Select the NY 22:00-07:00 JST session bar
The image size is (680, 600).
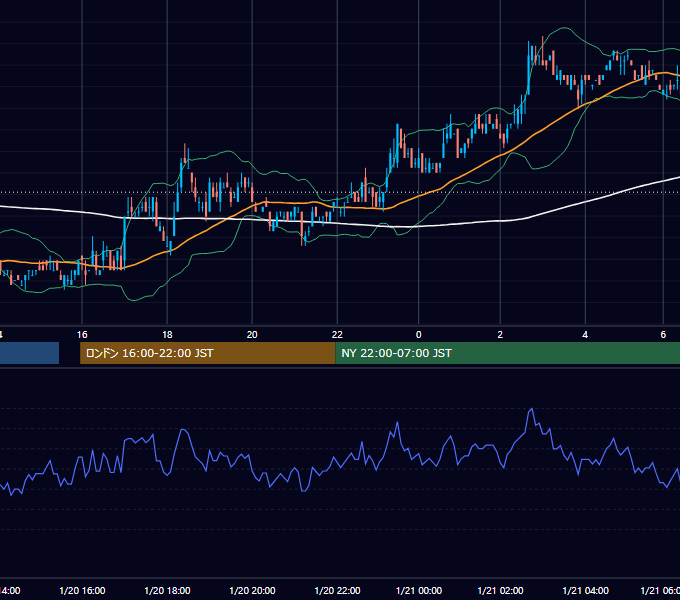point(507,353)
